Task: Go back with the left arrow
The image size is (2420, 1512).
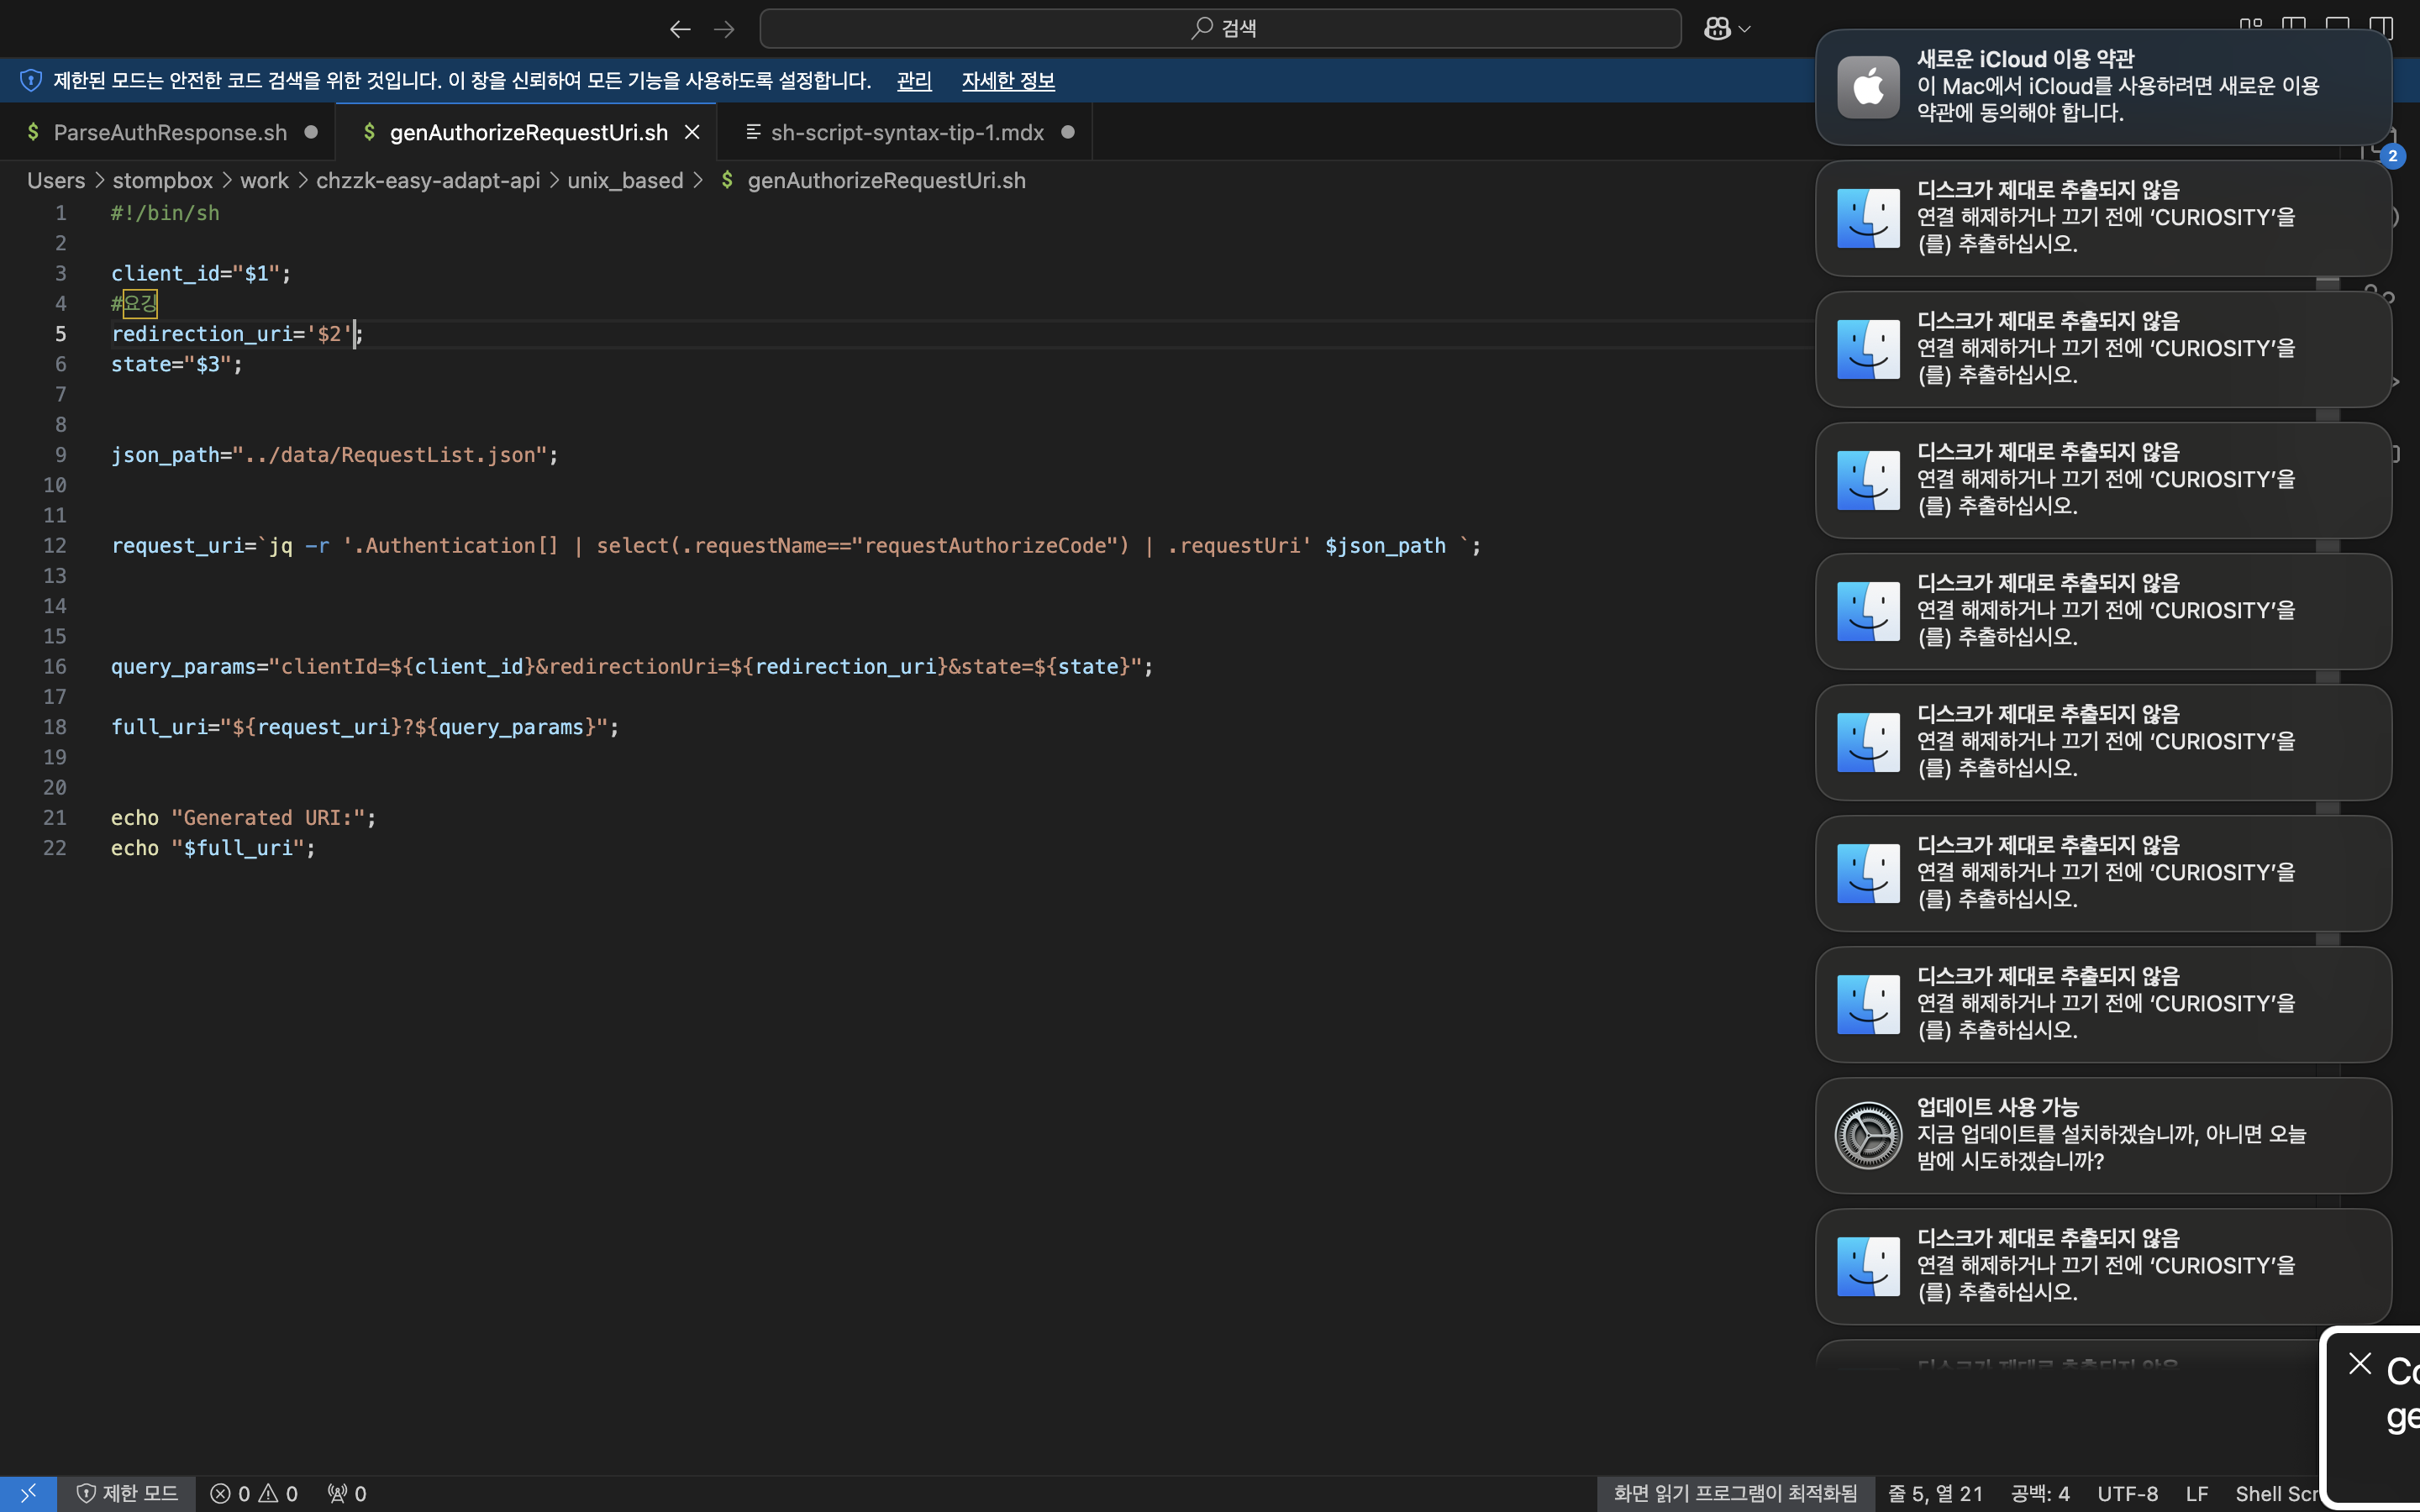Action: point(680,29)
